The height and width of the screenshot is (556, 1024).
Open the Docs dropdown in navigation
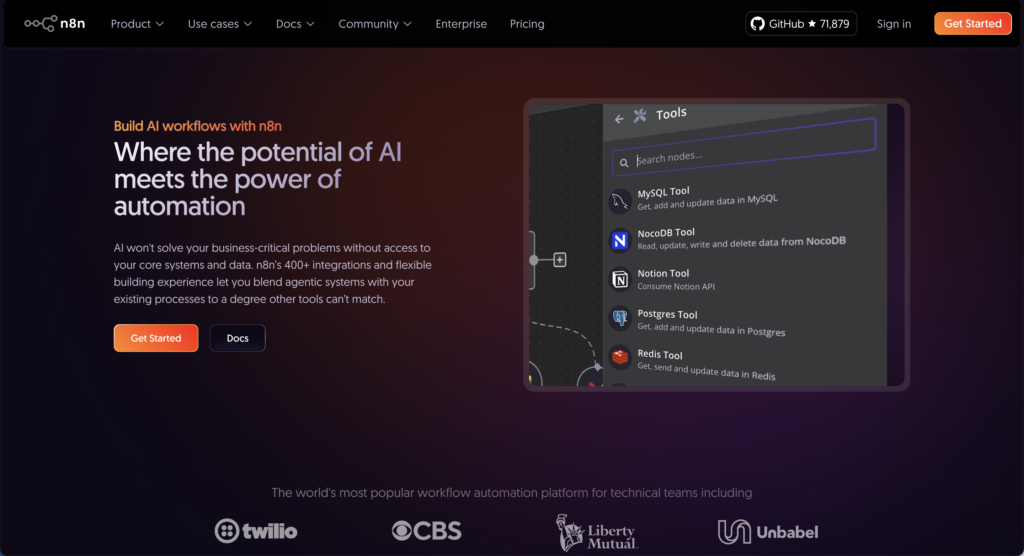click(295, 24)
